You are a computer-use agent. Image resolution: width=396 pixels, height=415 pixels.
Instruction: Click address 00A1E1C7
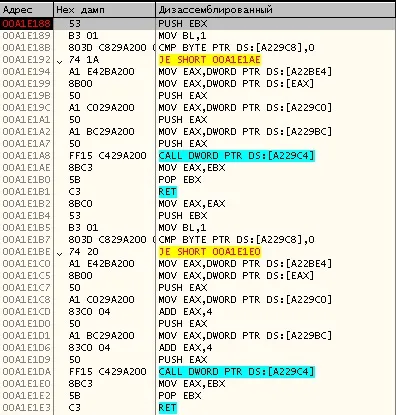26,288
